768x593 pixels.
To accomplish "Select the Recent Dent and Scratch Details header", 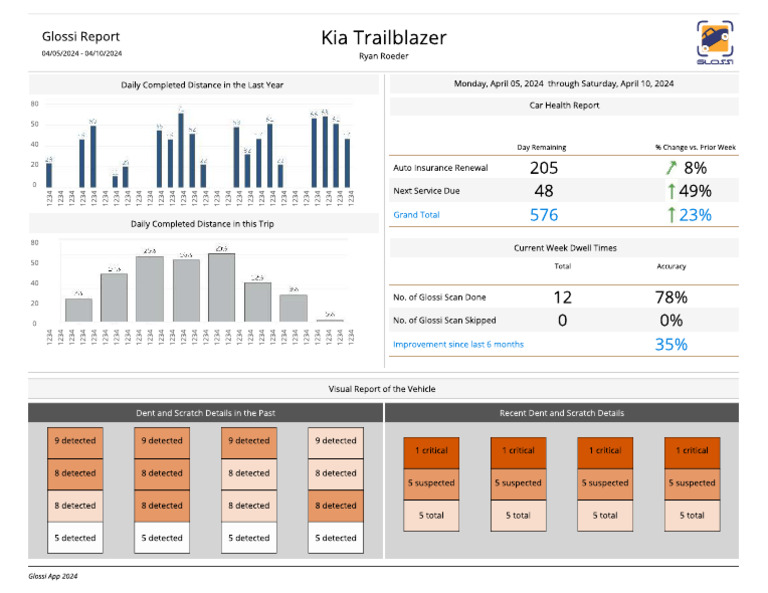I will tap(562, 413).
